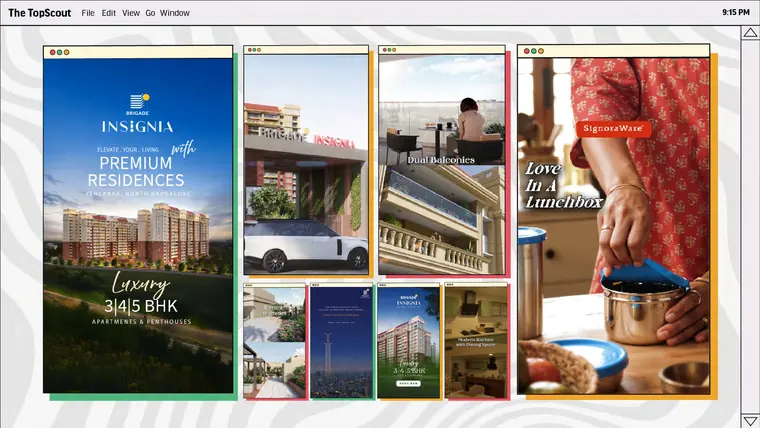760x428 pixels.
Task: Click green dot on SignoraWare window
Action: tap(534, 51)
